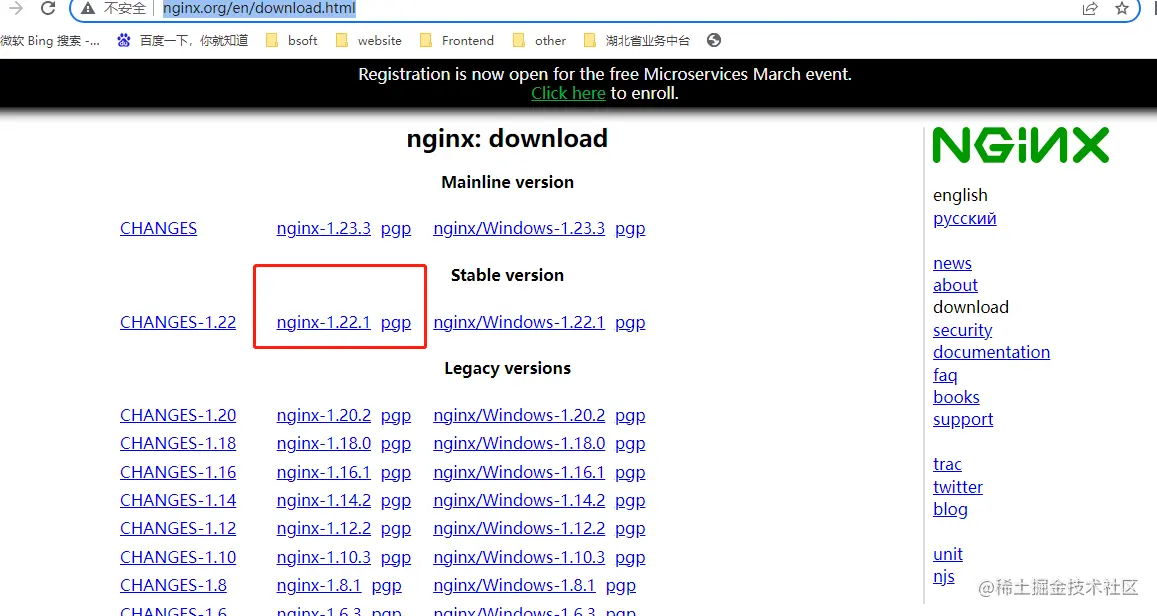Open pgp signature next to nginx-1.22.1
The width and height of the screenshot is (1157, 616).
click(x=396, y=323)
